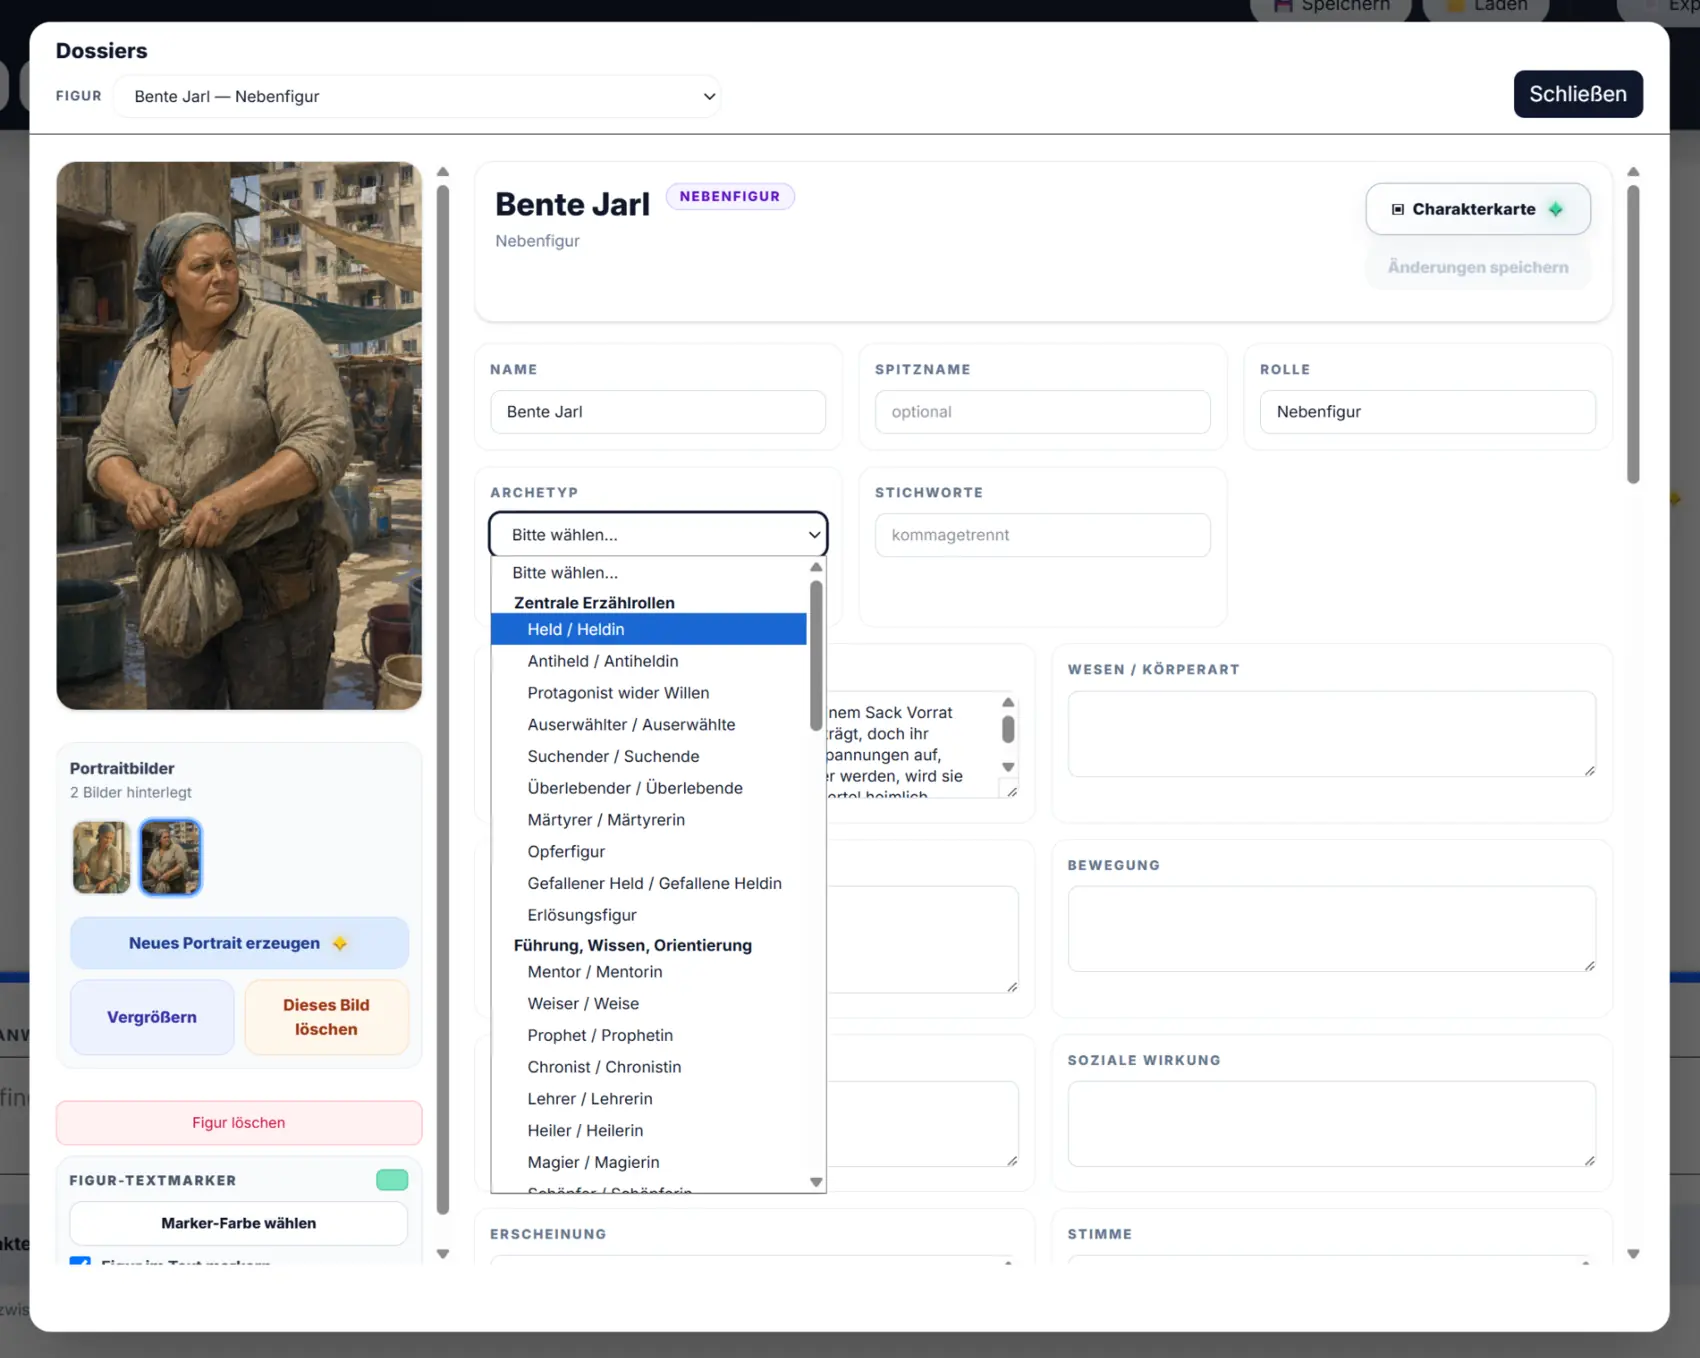
Task: Click the Bewegung text area resize handle
Action: [x=1589, y=965]
